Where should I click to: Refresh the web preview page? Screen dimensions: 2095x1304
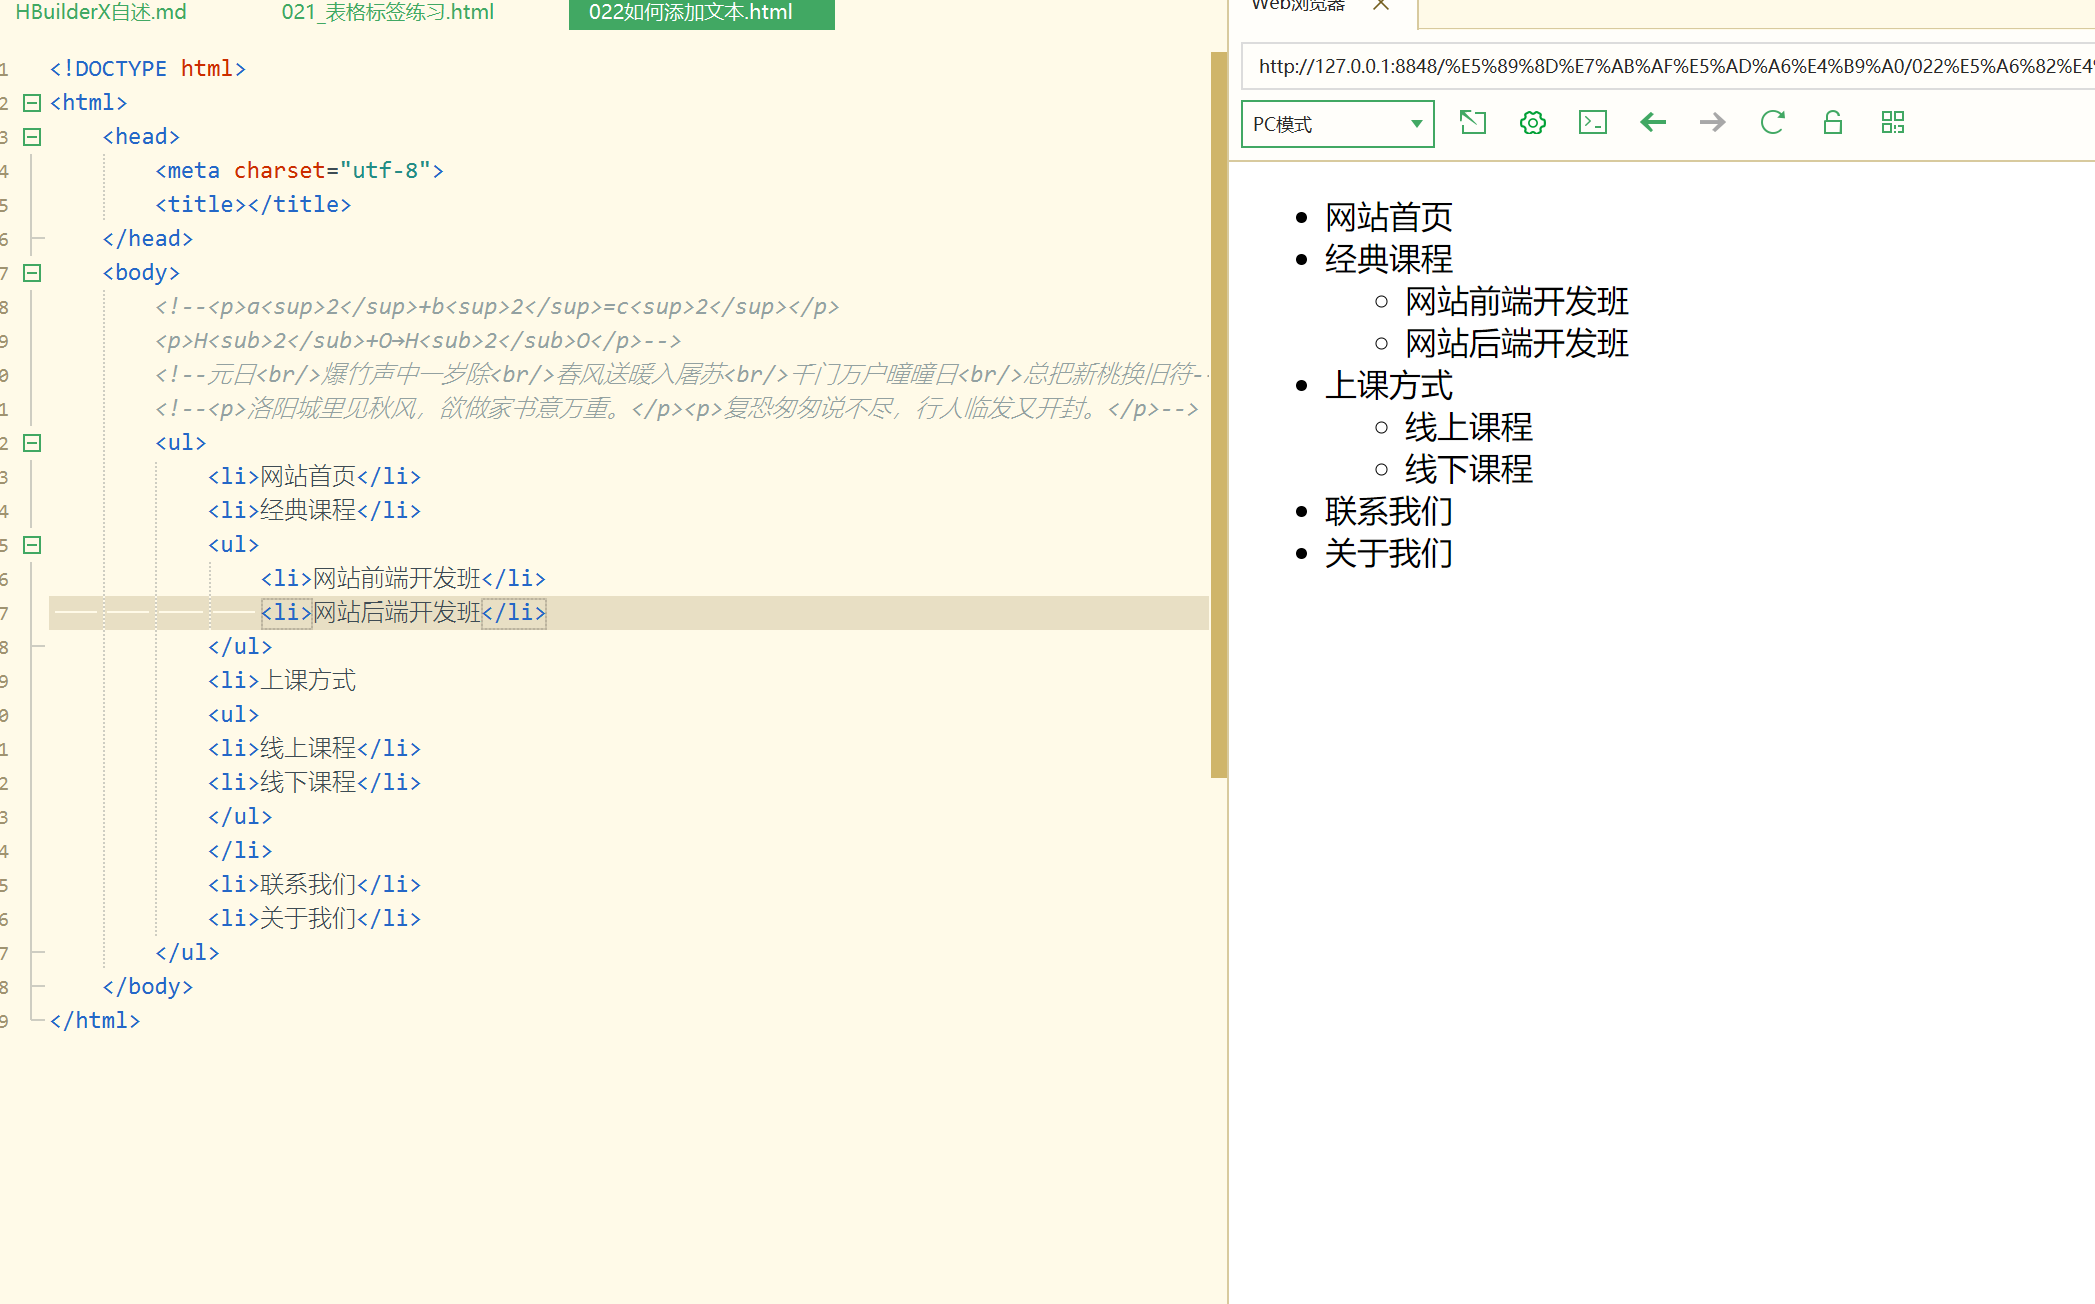point(1772,123)
